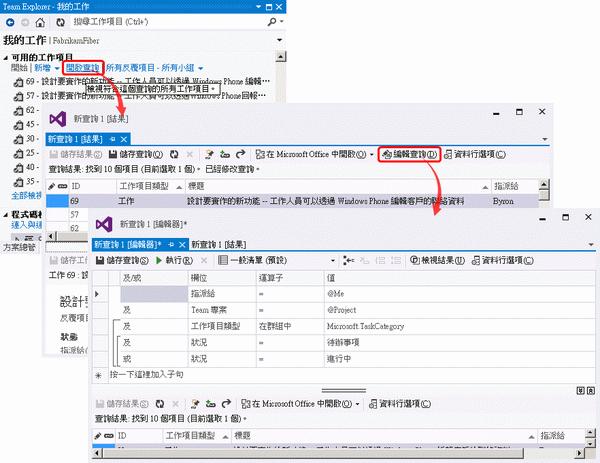
Task: Click 儲存查詢(Q) in the results window toolbar
Action: pyautogui.click(x=136, y=155)
